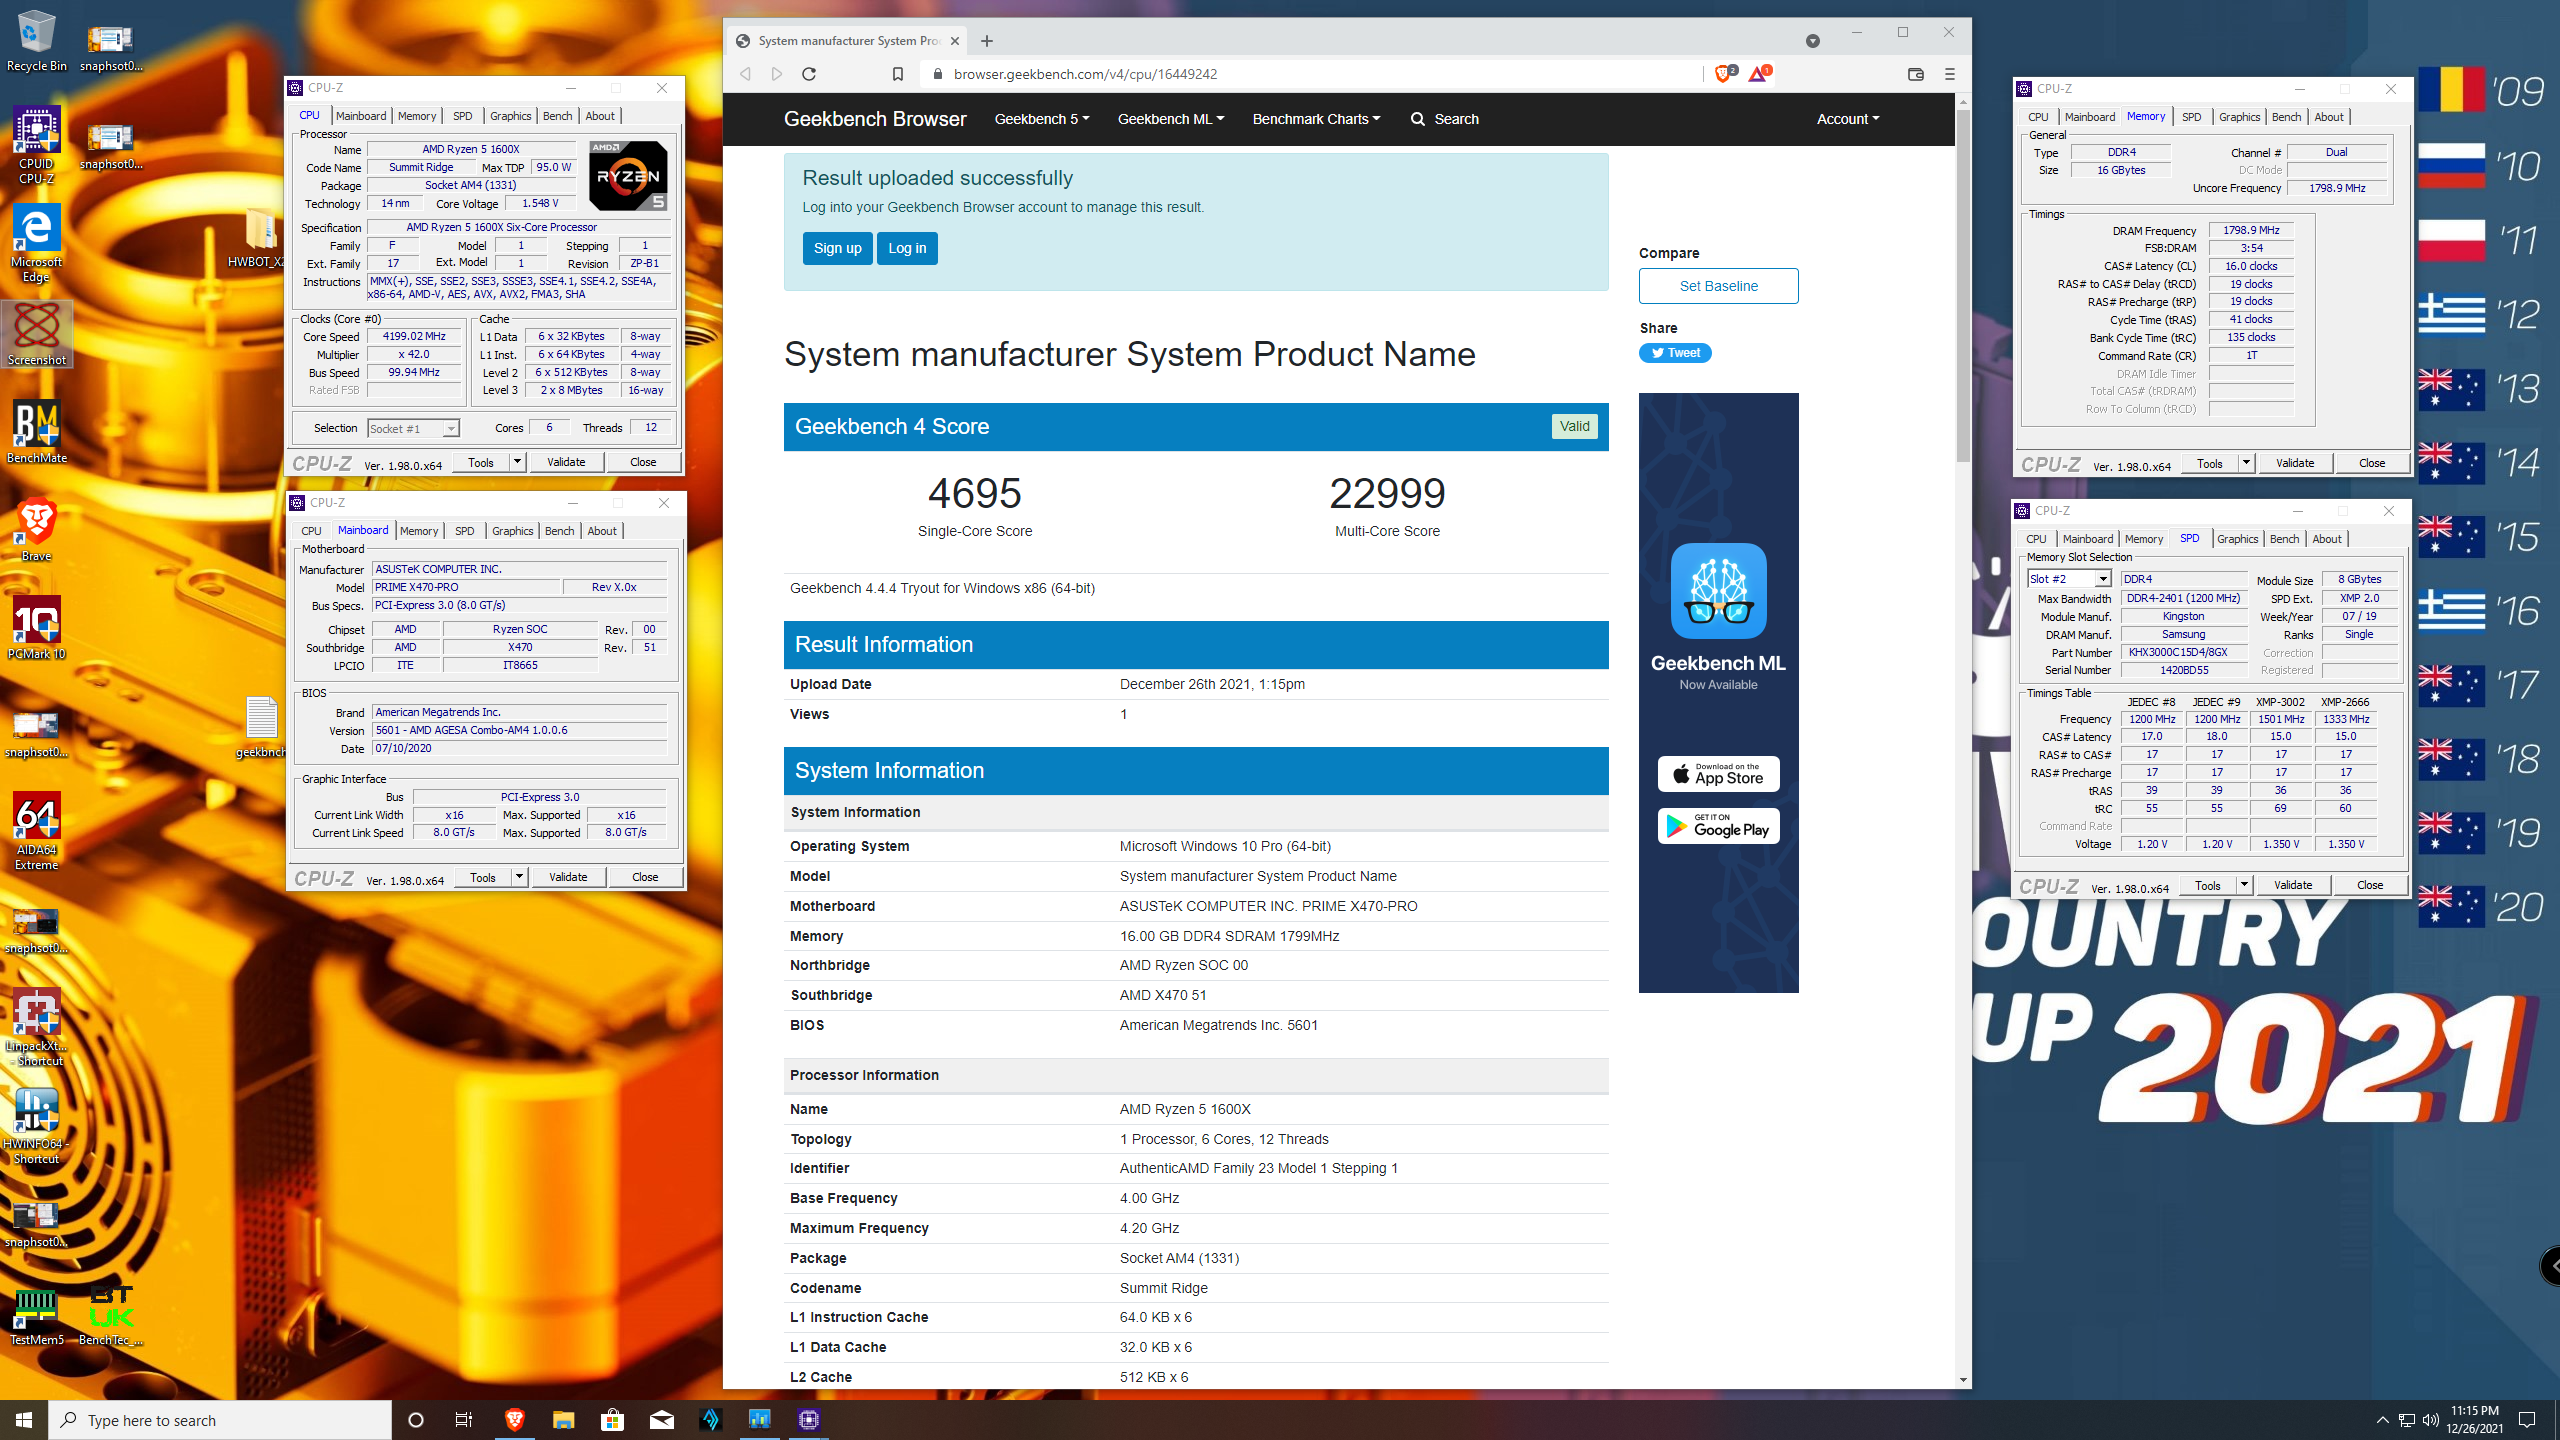Open Microsoft Edge desktop icon
2560x1440 pixels.
coord(36,243)
